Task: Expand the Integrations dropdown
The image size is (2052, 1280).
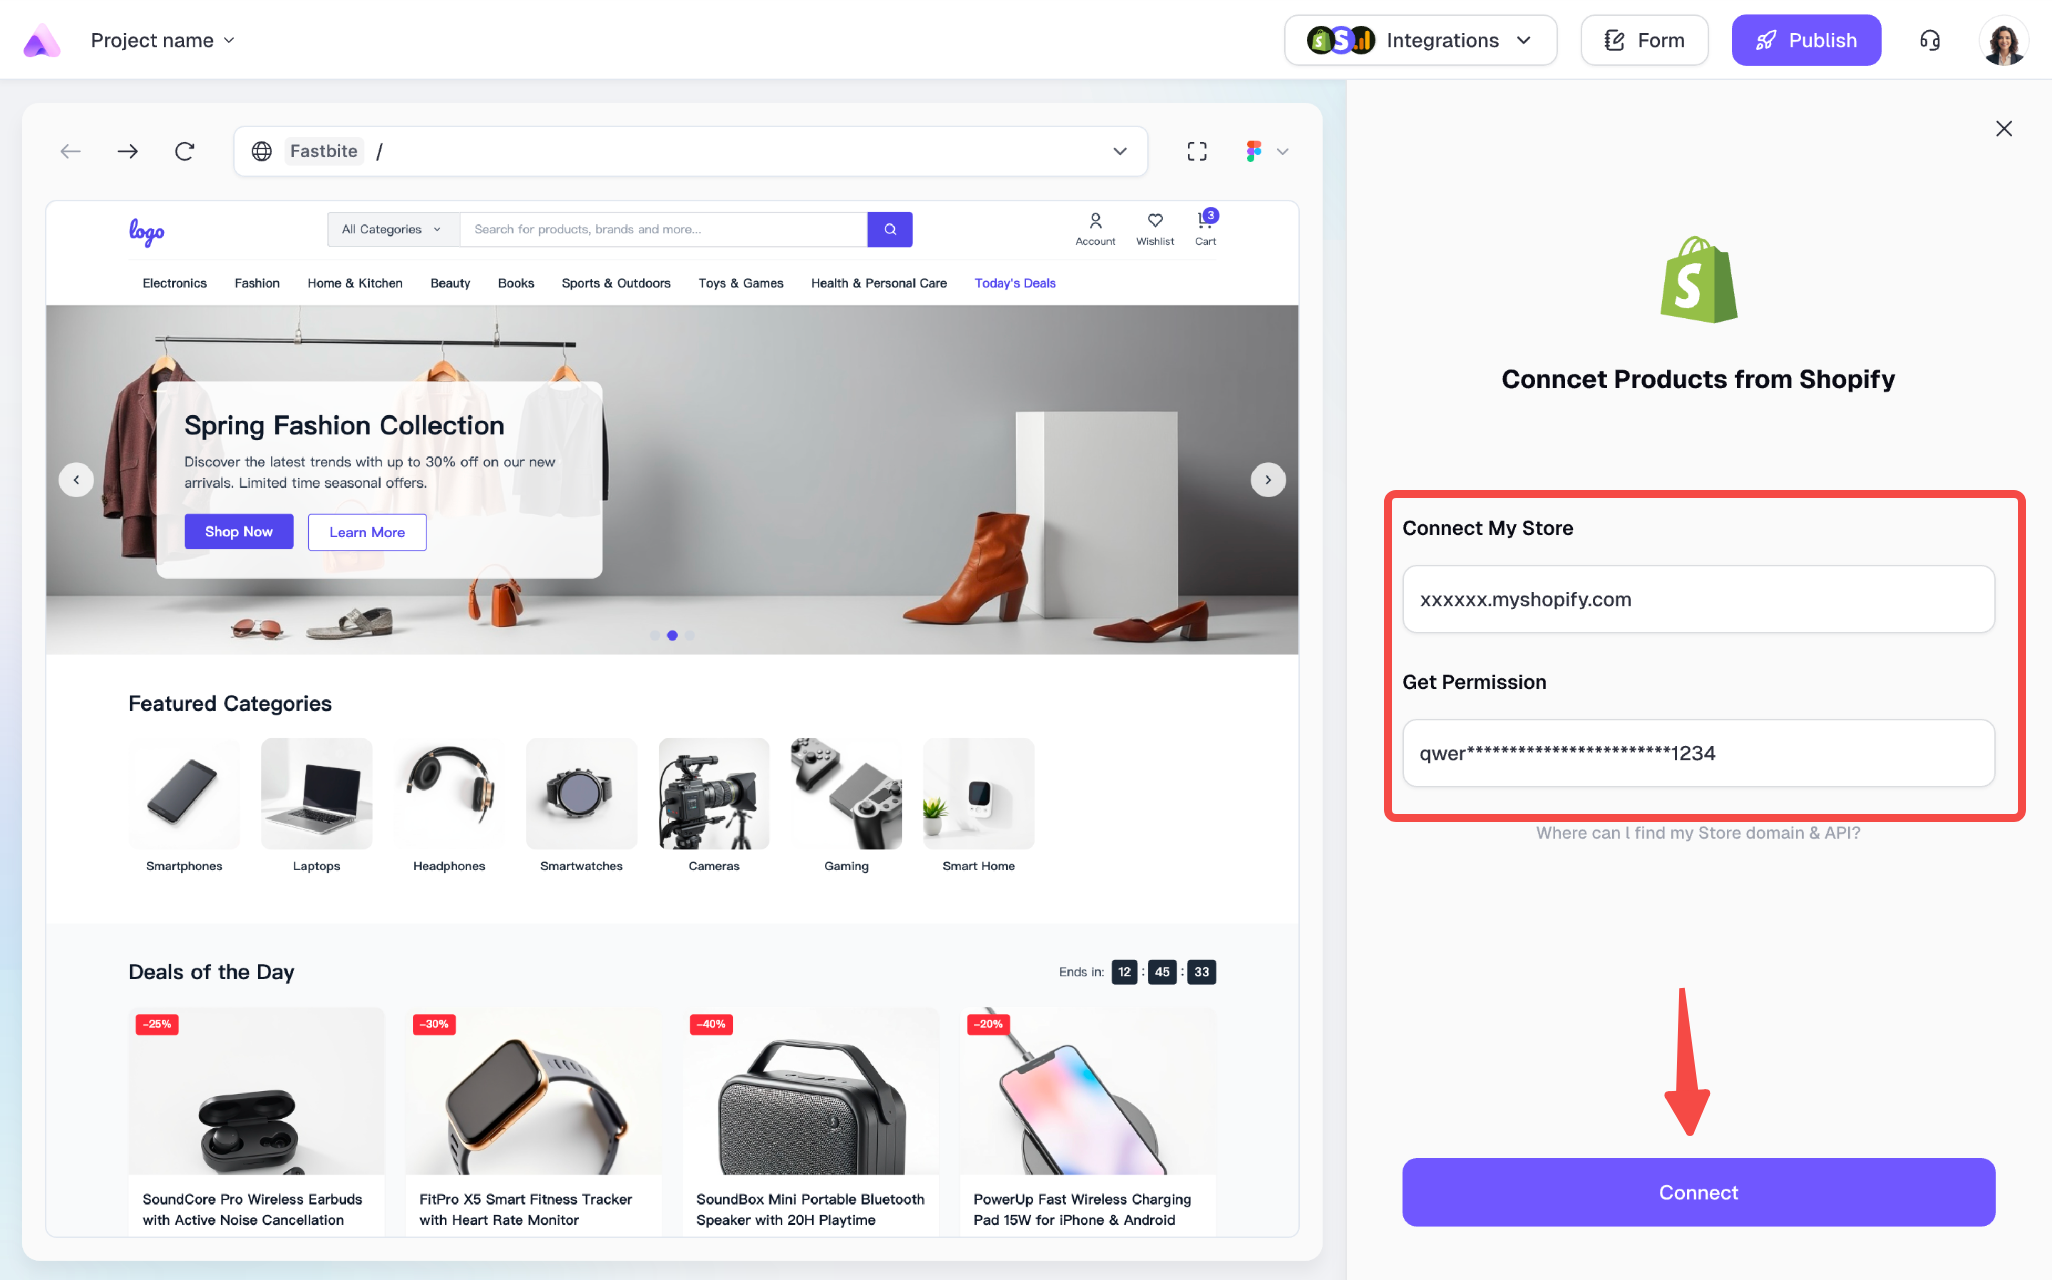Action: (x=1420, y=40)
